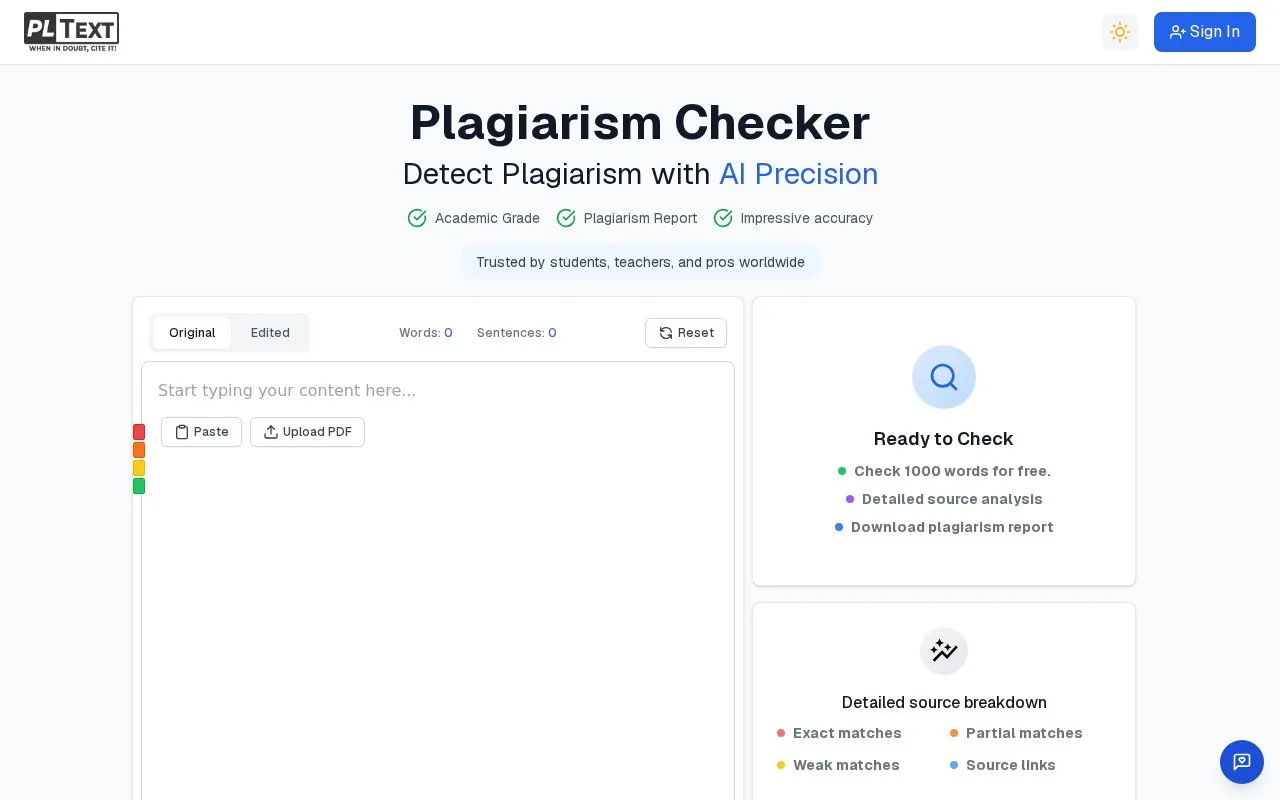The width and height of the screenshot is (1280, 800).
Task: Click the Upload PDF button
Action: pyautogui.click(x=307, y=432)
